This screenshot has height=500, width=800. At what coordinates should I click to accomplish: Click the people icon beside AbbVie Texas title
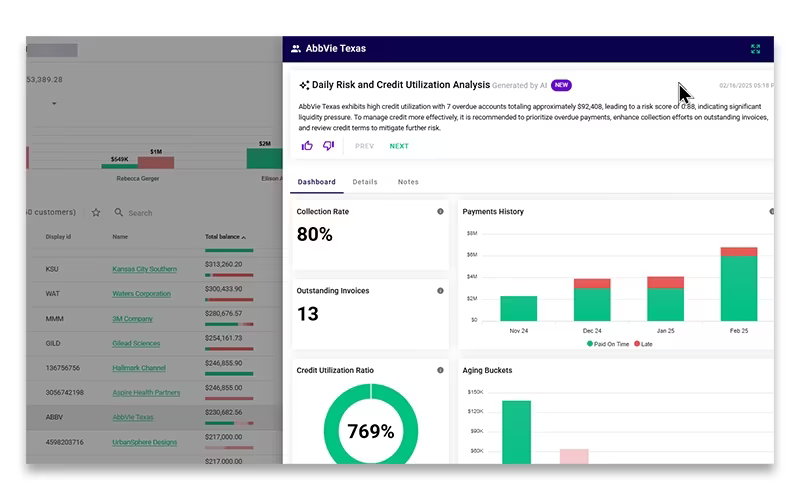pos(295,48)
